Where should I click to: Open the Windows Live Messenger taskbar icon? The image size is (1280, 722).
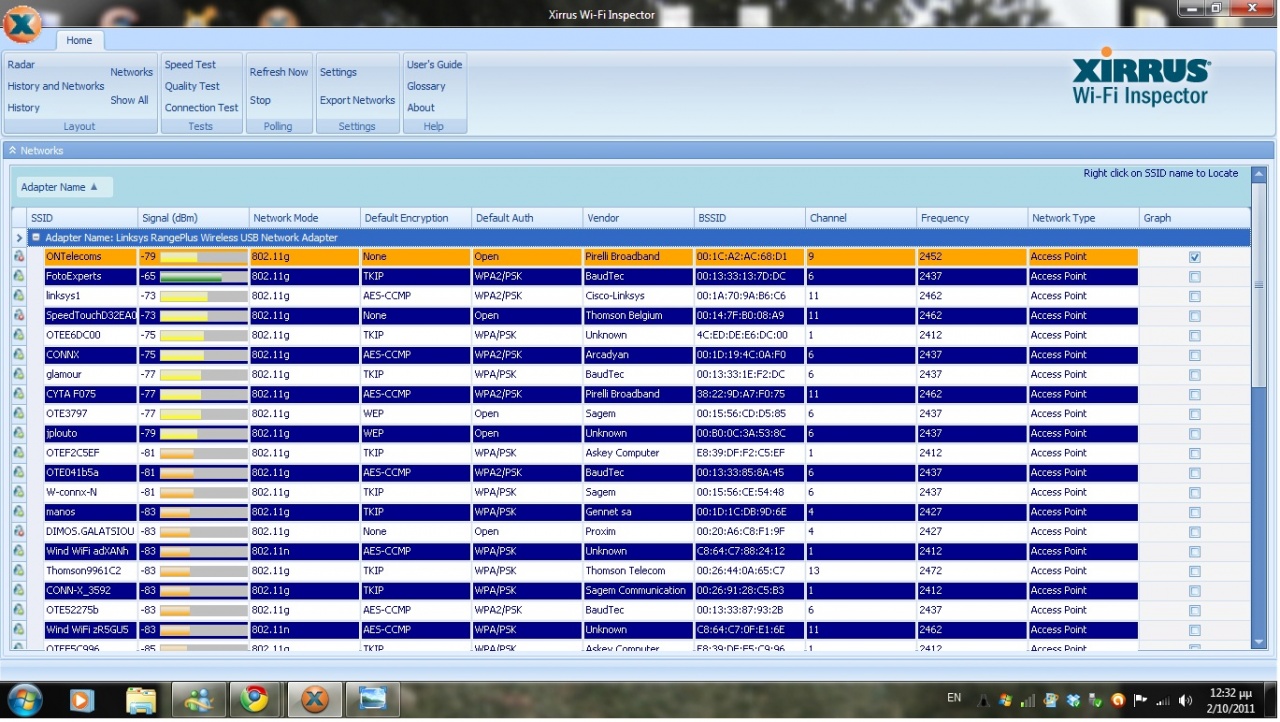[x=198, y=699]
